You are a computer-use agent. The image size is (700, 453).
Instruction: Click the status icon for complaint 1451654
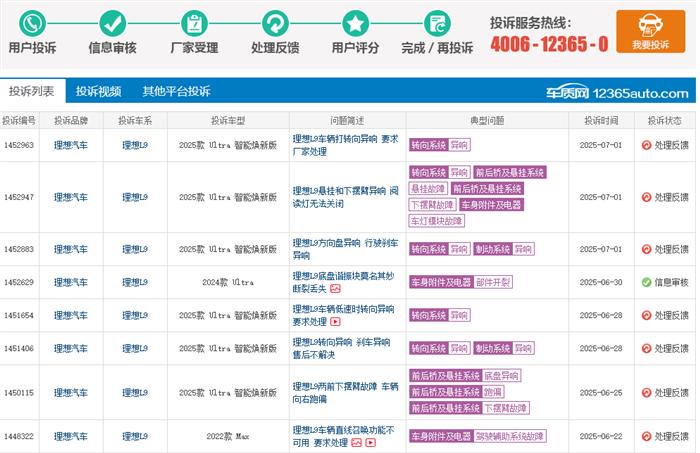[646, 315]
